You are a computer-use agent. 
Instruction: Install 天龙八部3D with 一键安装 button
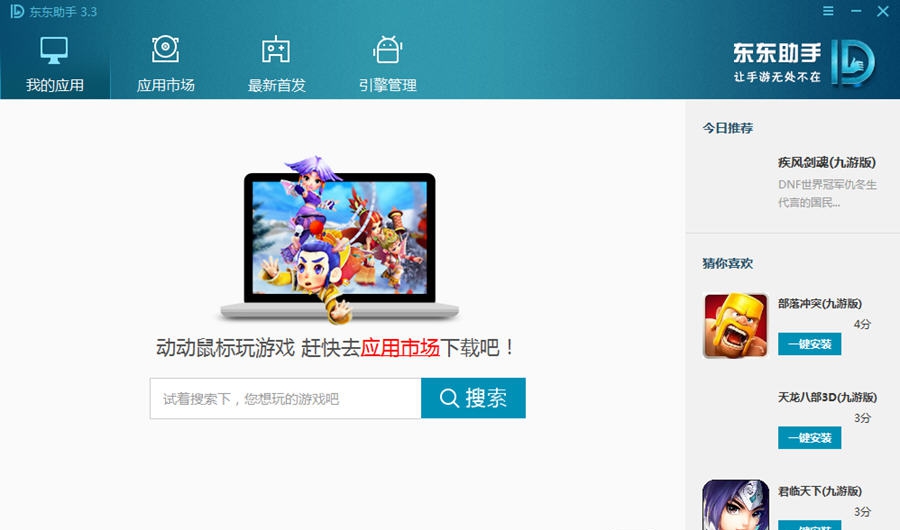pos(809,438)
